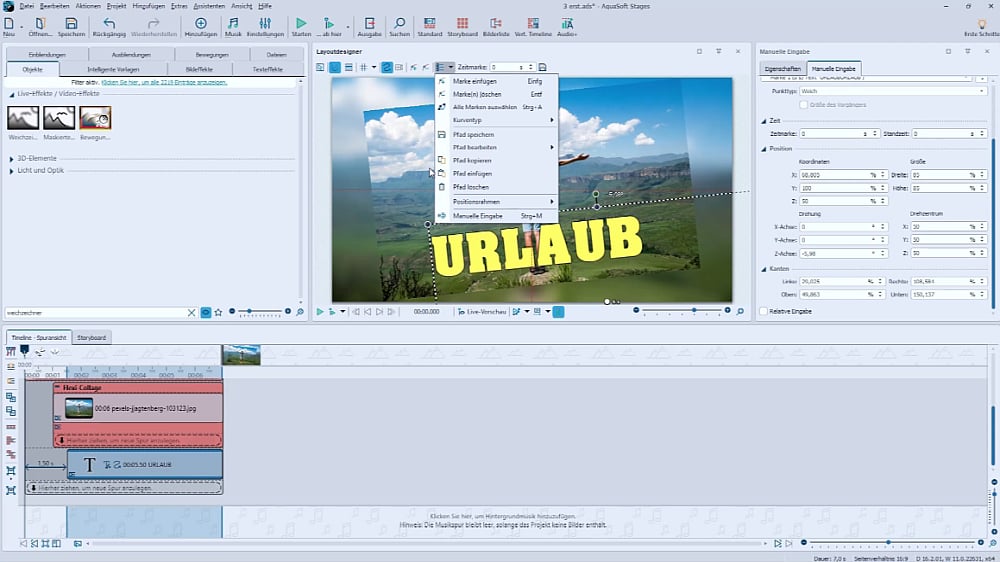Viewport: 1000px width, 562px height.
Task: Open the Storyboard view icon
Action: tap(462, 22)
